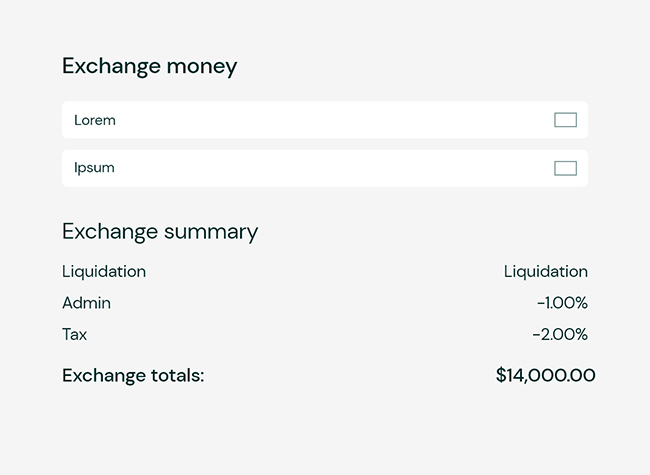650x475 pixels.
Task: Click the -2.00% Tax value
Action: pos(560,335)
